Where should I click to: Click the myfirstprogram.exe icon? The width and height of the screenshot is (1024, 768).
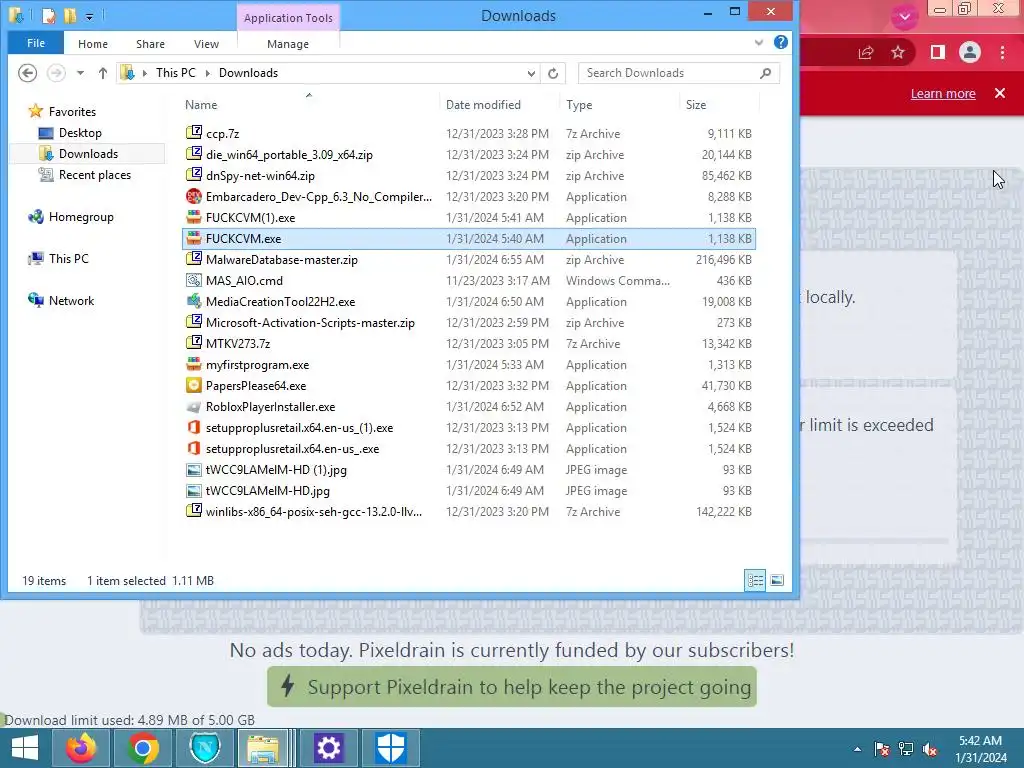click(x=193, y=364)
